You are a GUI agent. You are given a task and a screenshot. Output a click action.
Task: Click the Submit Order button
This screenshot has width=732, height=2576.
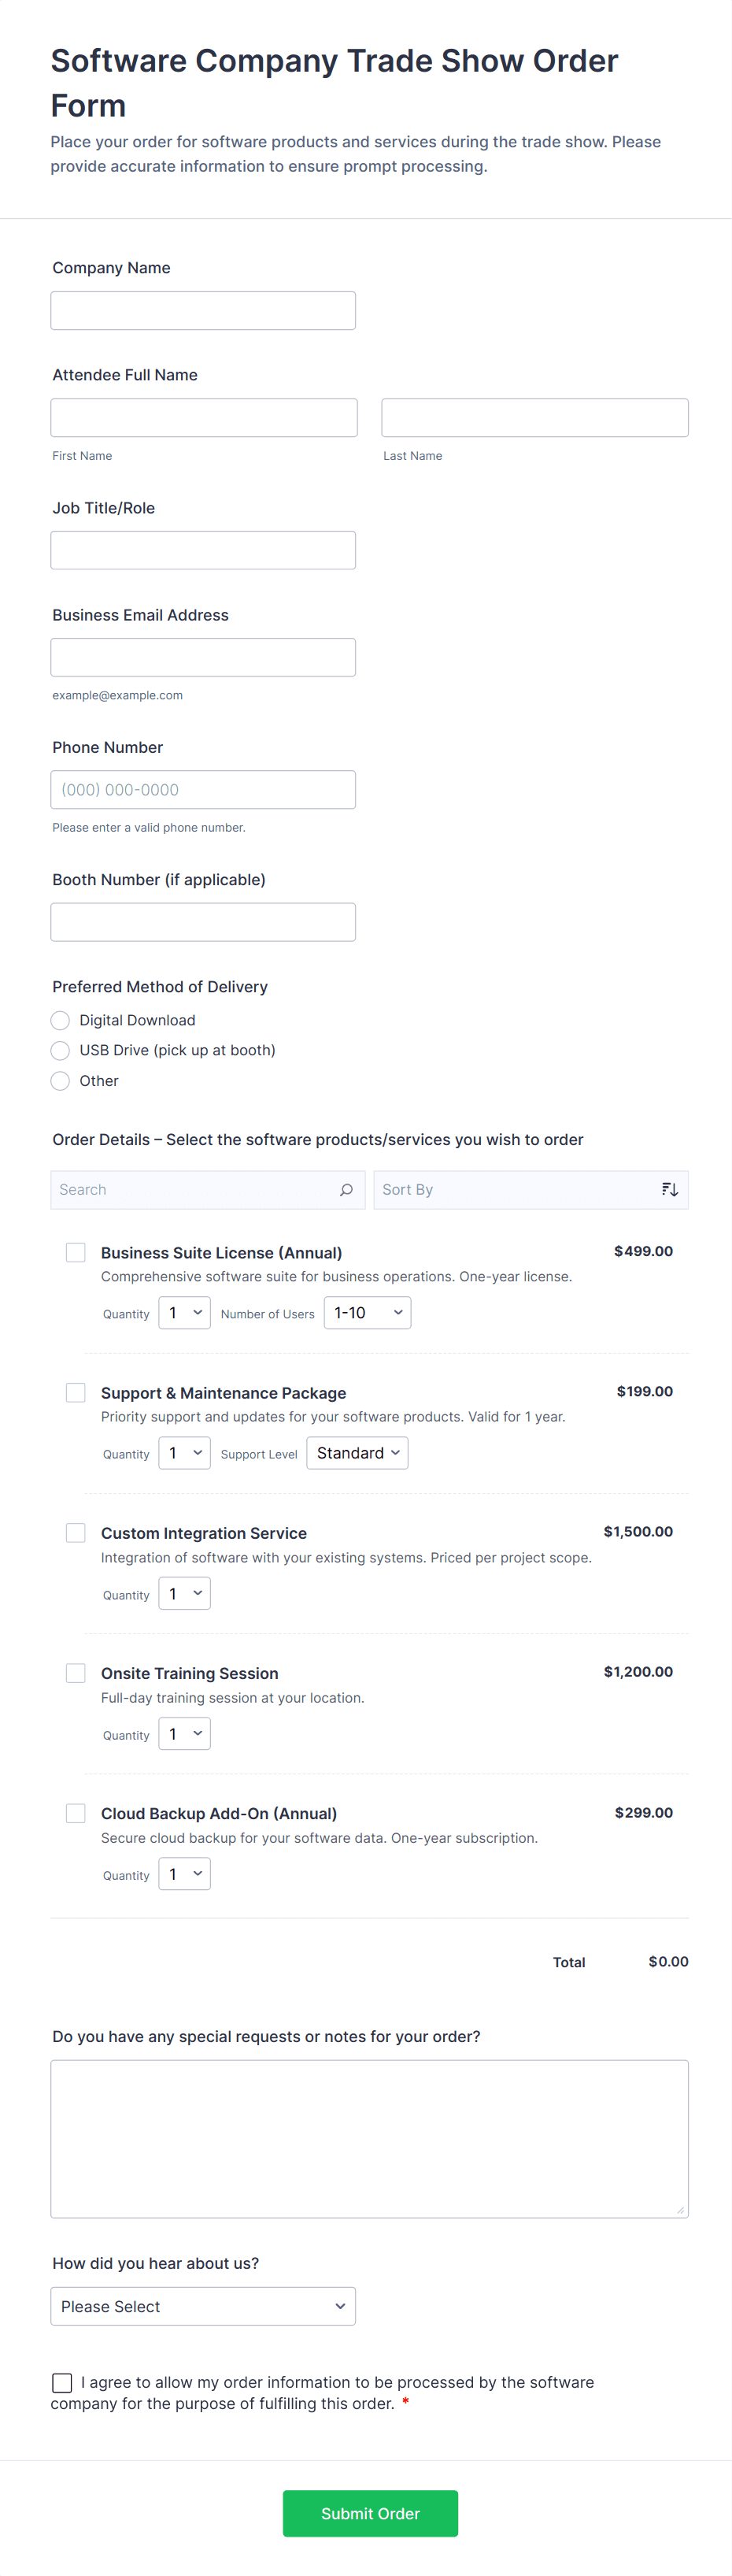coord(370,2513)
